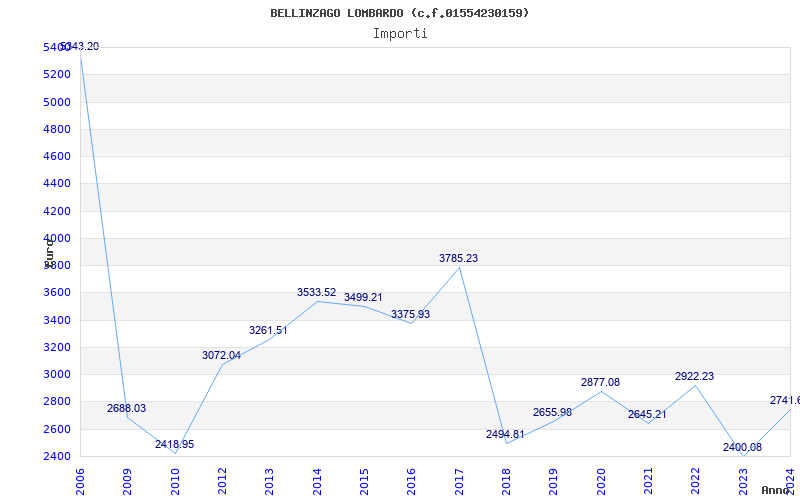
Task: Click the 3600 y-axis tick label
Action: pos(57,292)
